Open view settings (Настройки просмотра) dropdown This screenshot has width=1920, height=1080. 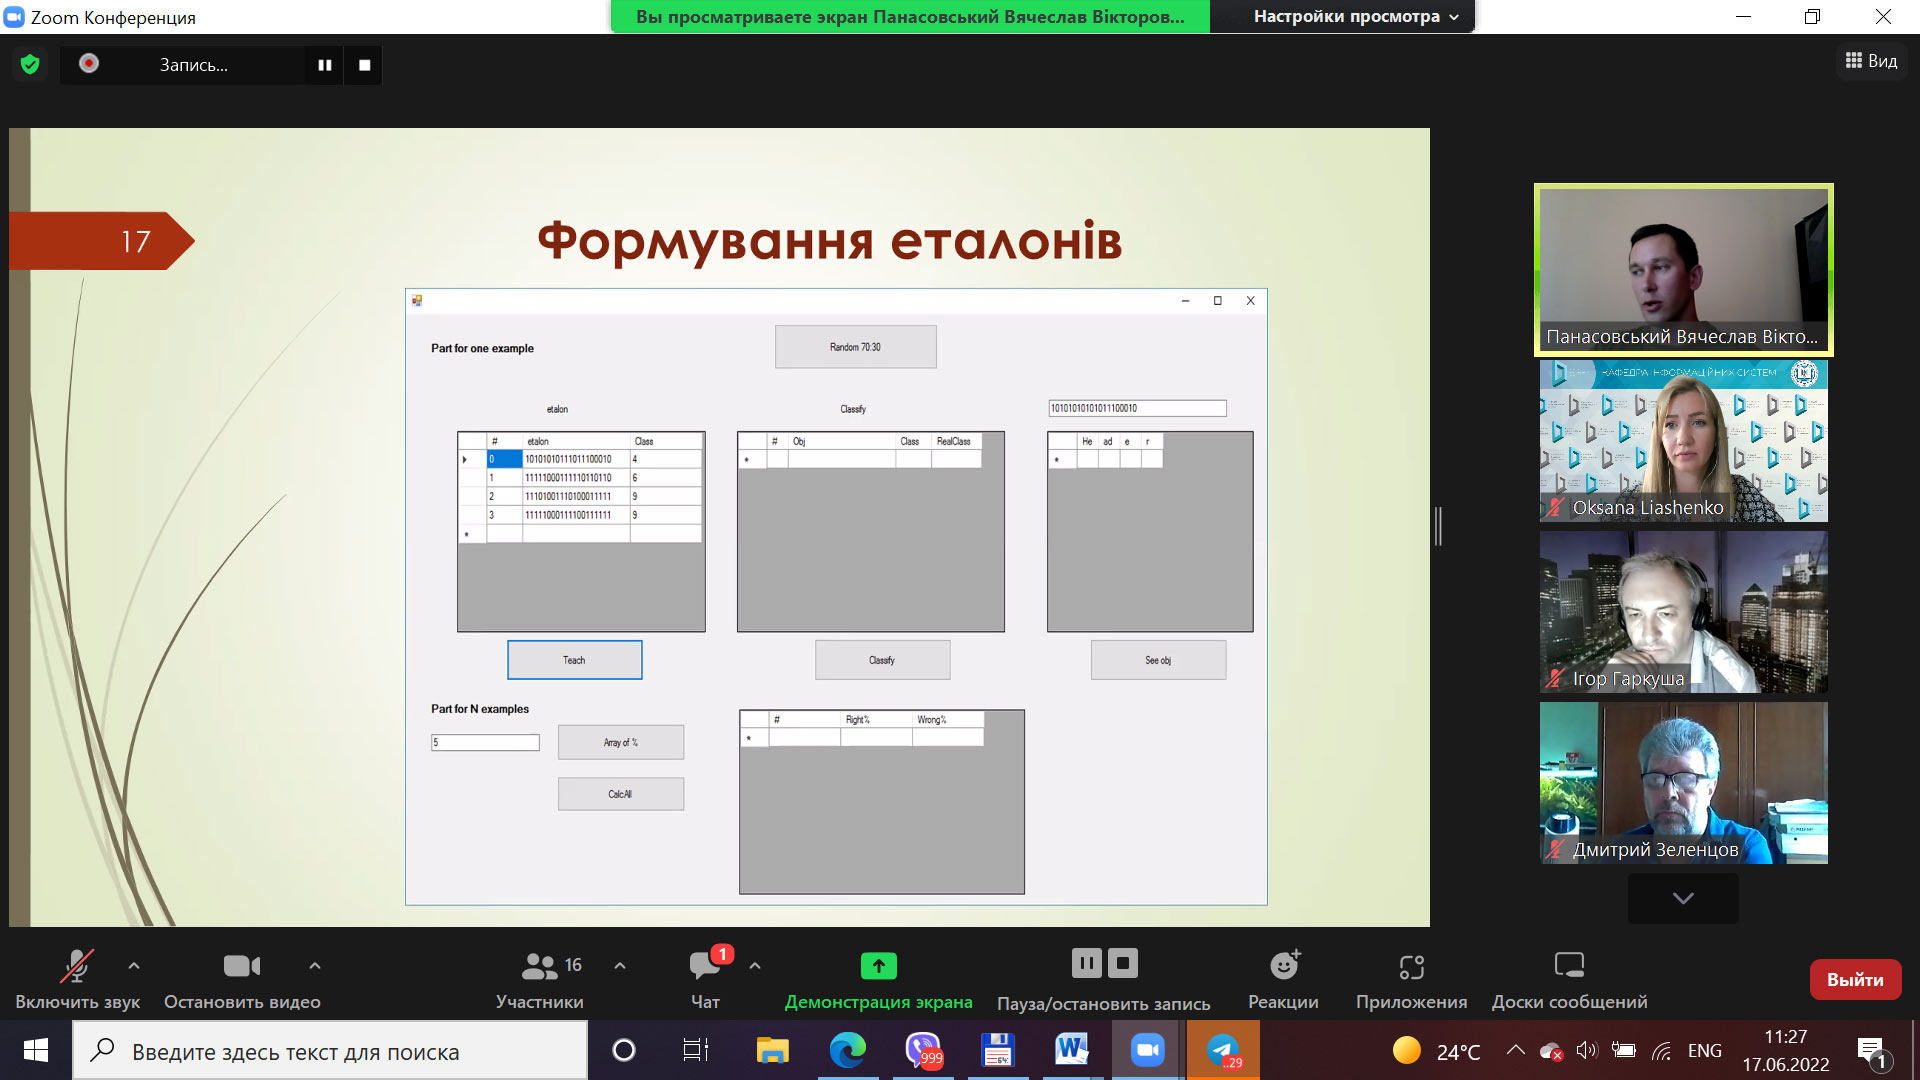1356,16
